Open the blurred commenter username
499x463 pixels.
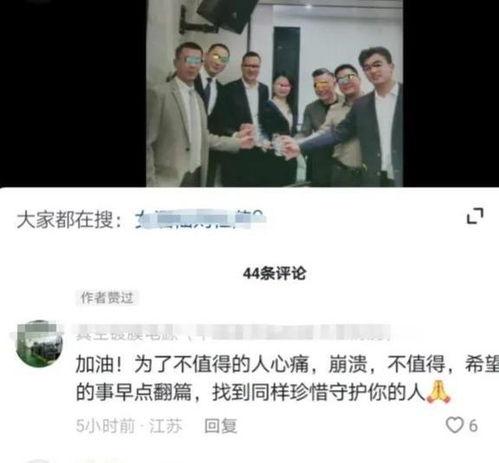click(233, 332)
